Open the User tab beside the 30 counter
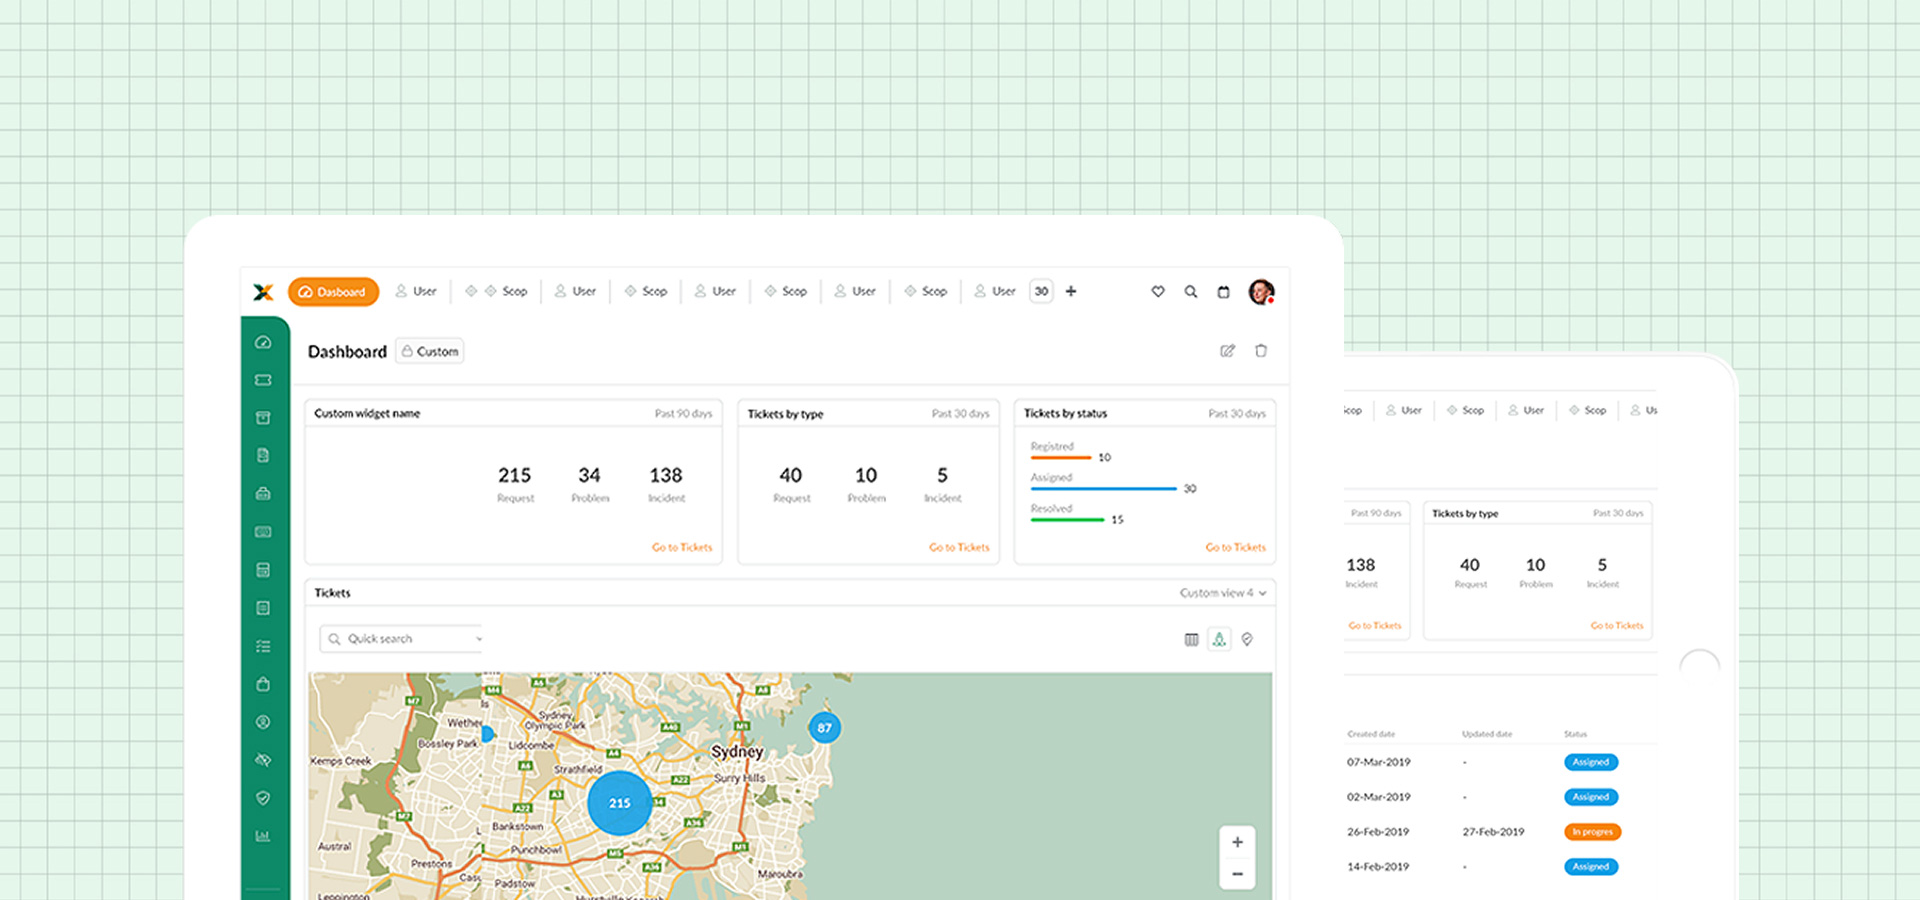Screen dimensions: 1920x900 coord(995,291)
